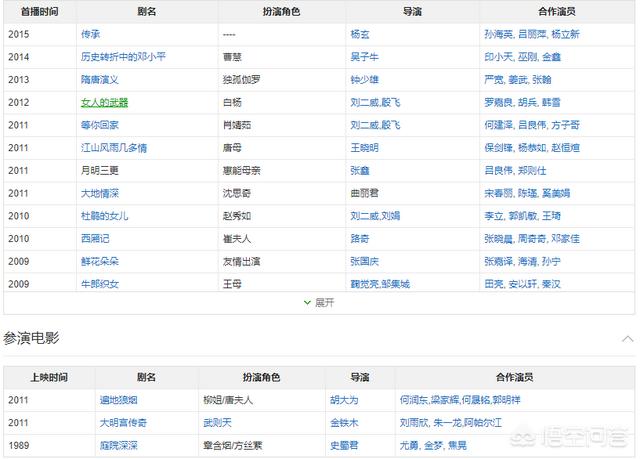Viewport: 640px width, 459px height.
Task: Collapse the 参演电影 section with the chevron
Action: click(628, 339)
